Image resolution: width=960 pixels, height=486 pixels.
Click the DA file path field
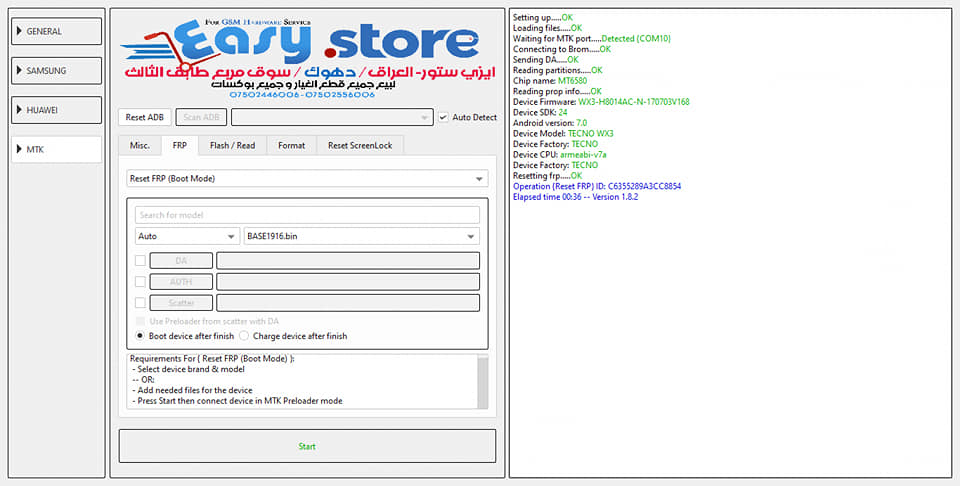(x=348, y=261)
